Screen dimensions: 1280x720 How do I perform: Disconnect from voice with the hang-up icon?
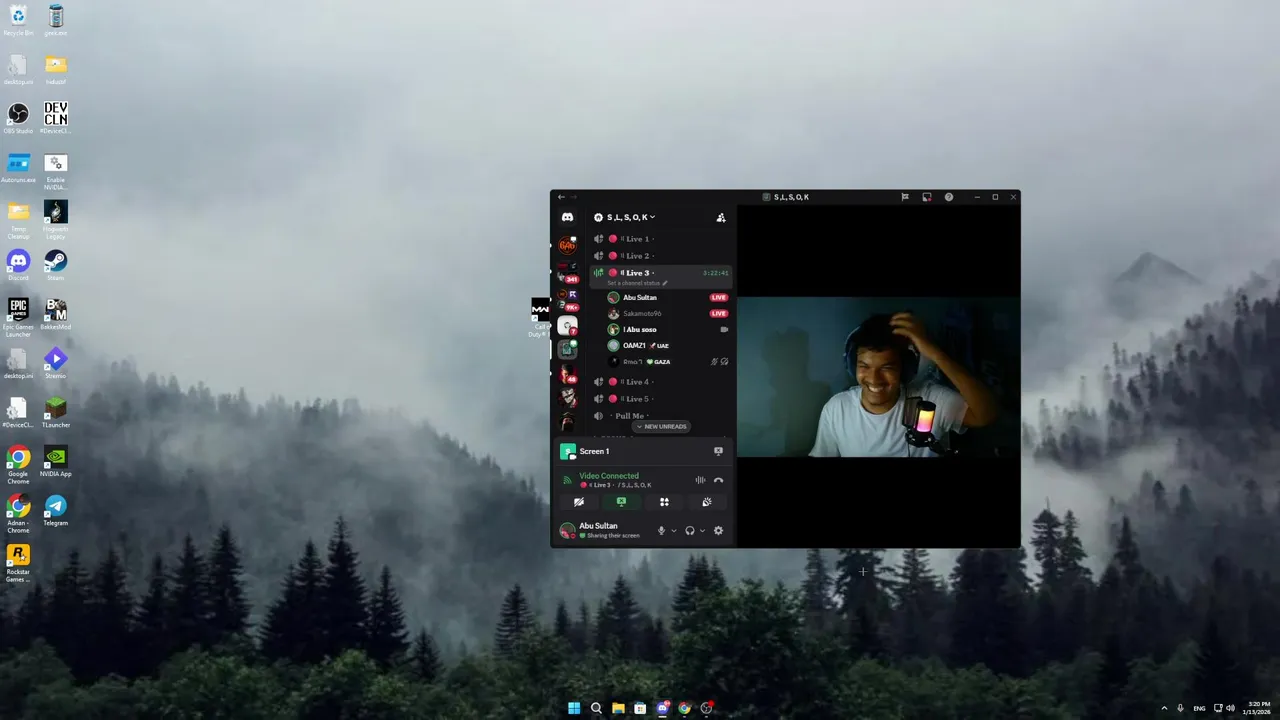[718, 480]
